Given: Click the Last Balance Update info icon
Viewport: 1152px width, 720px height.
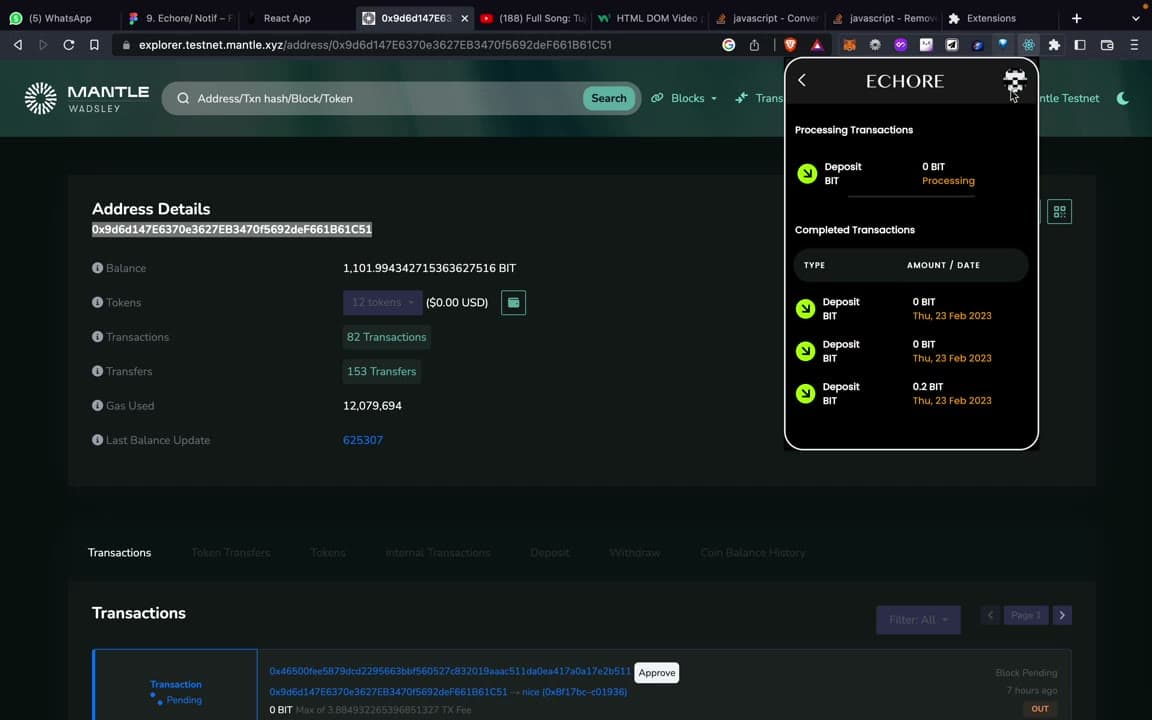Looking at the screenshot, I should click(97, 440).
